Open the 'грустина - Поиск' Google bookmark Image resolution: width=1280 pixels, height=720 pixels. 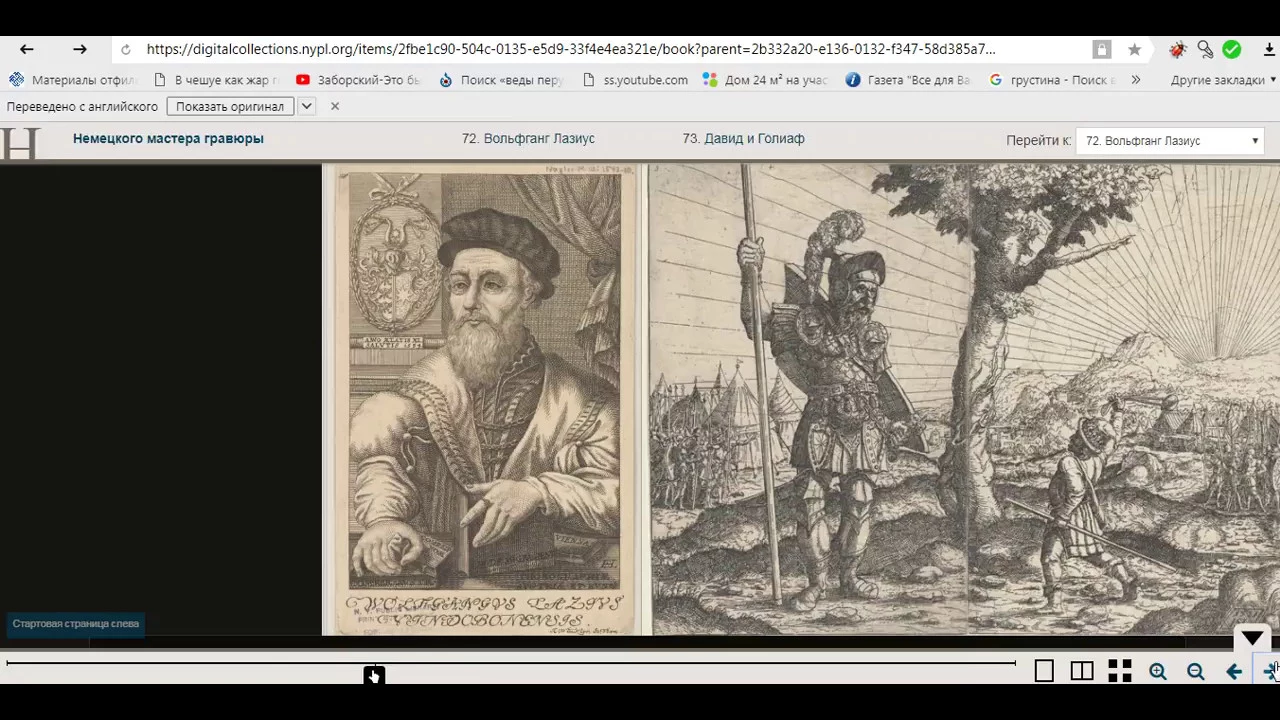(1052, 80)
